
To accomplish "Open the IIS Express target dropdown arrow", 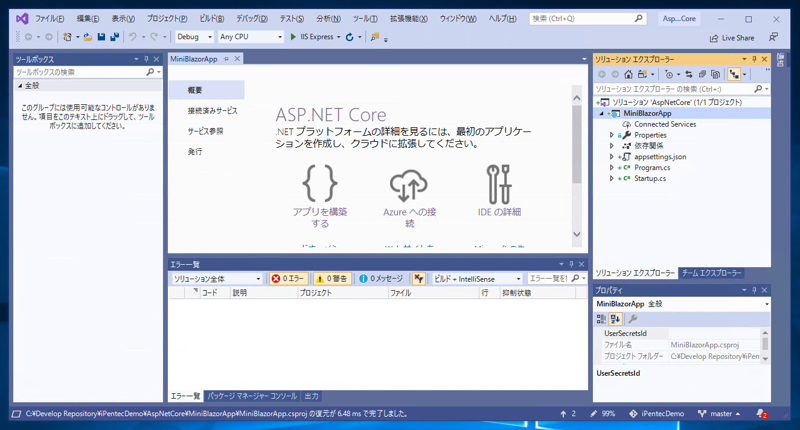I will point(339,37).
